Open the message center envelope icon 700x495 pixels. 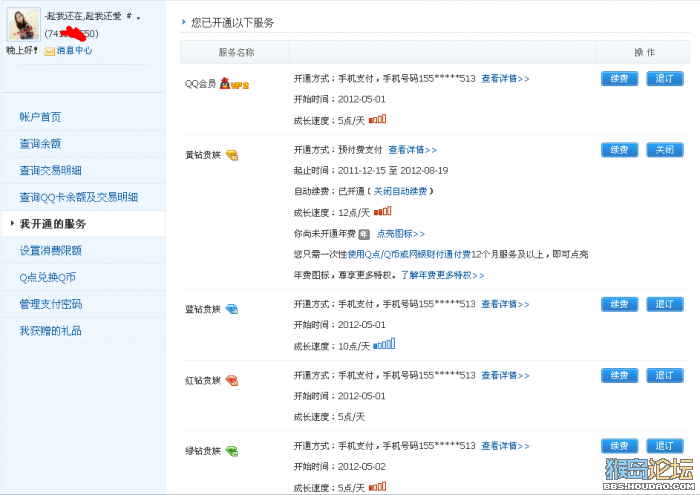(50, 51)
